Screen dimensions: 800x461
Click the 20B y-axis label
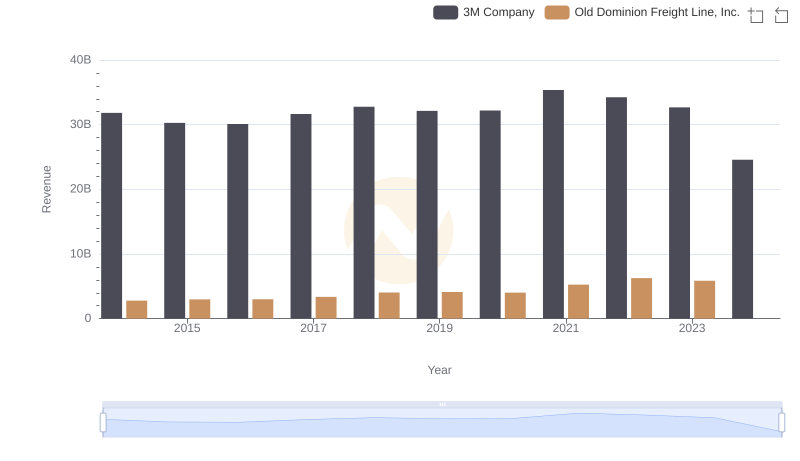pyautogui.click(x=81, y=189)
